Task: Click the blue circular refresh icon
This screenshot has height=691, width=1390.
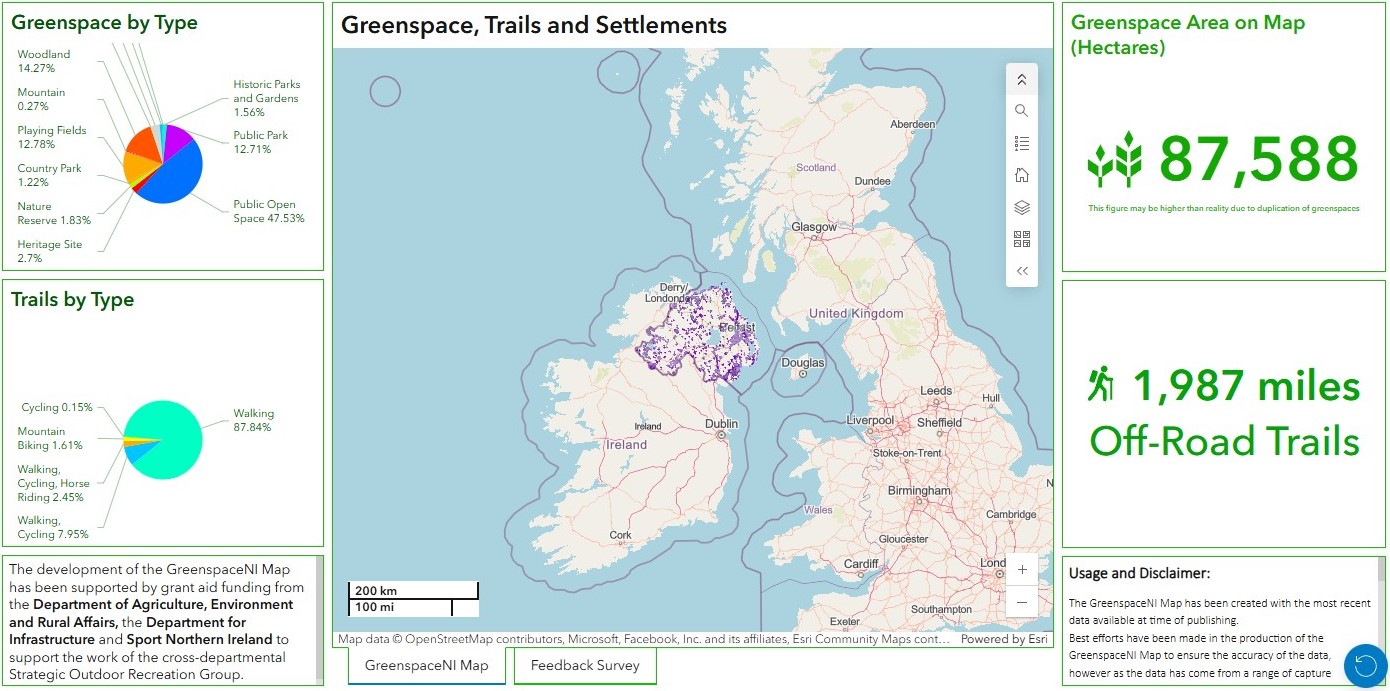Action: click(x=1365, y=666)
